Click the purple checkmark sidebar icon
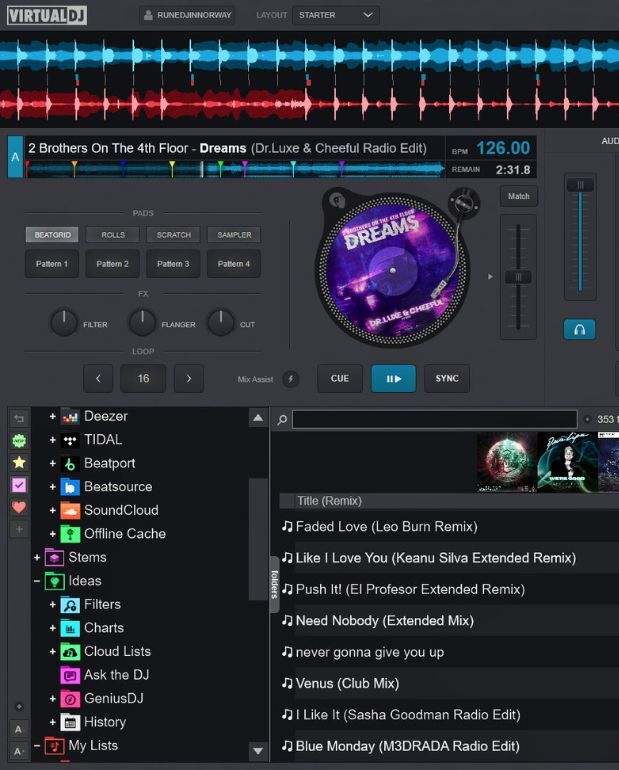Screen dimensions: 619x770 [19, 485]
